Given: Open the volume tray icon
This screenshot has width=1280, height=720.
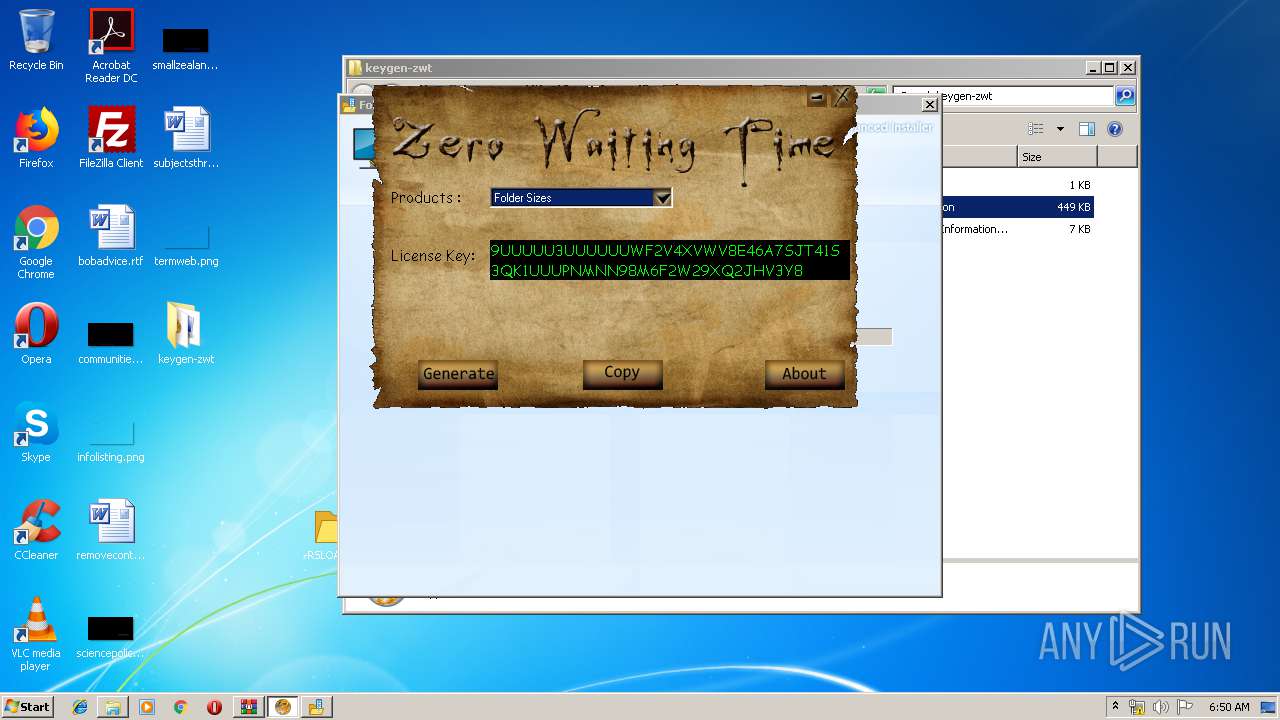Looking at the screenshot, I should (1161, 707).
